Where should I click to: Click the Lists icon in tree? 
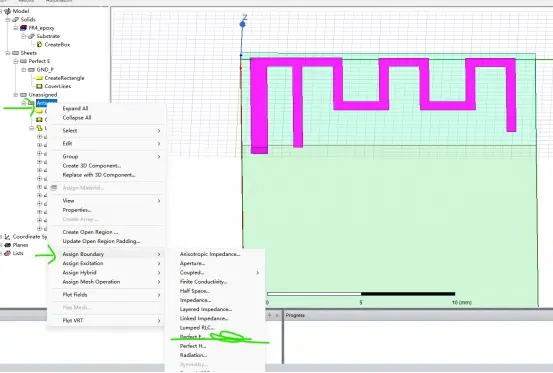(x=7, y=253)
